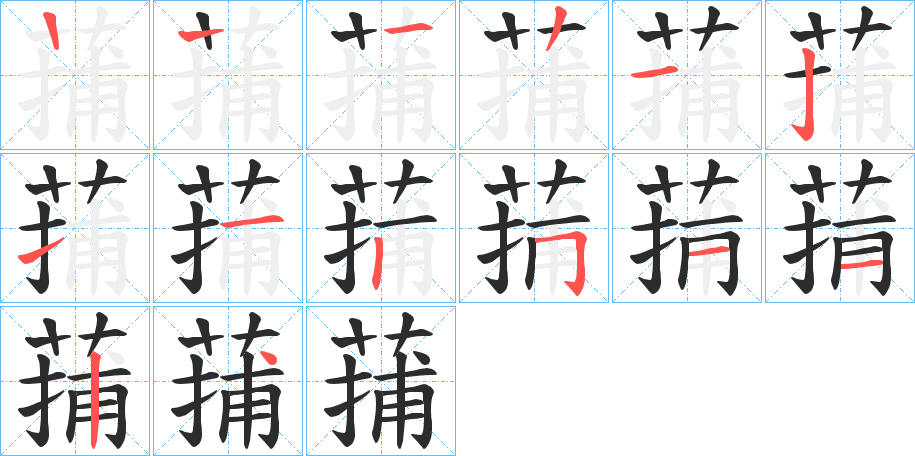Image resolution: width=915 pixels, height=456 pixels.
Task: Open the tenth stroke step panel
Action: tap(534, 228)
